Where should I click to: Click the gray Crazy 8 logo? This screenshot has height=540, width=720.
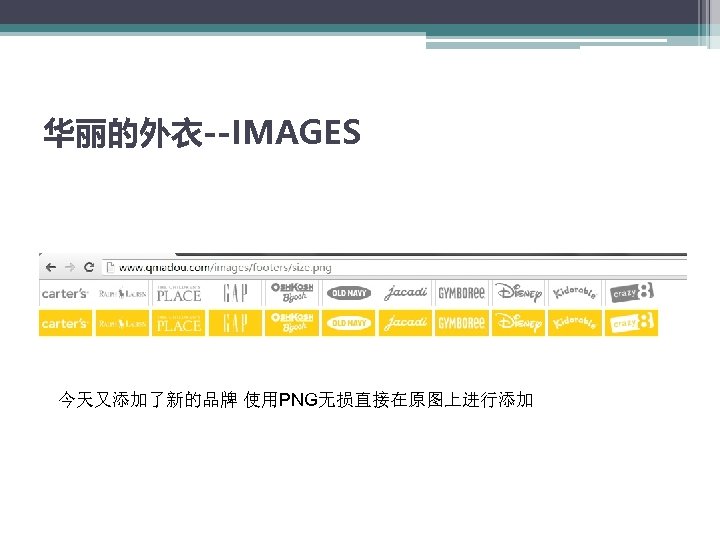click(632, 293)
